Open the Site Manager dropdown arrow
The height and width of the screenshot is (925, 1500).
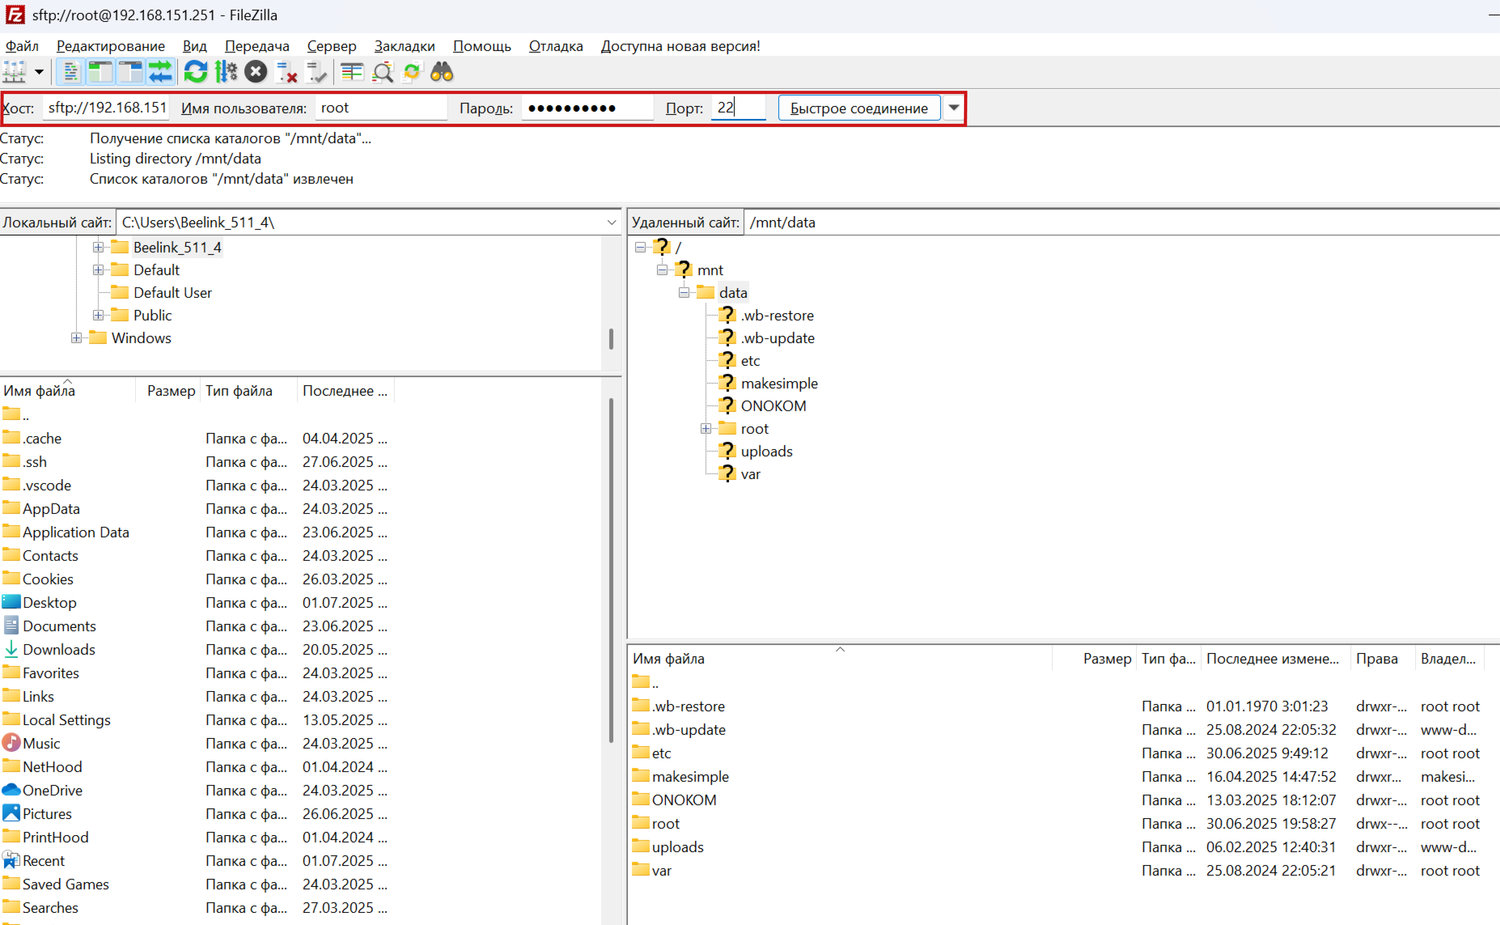pos(39,72)
